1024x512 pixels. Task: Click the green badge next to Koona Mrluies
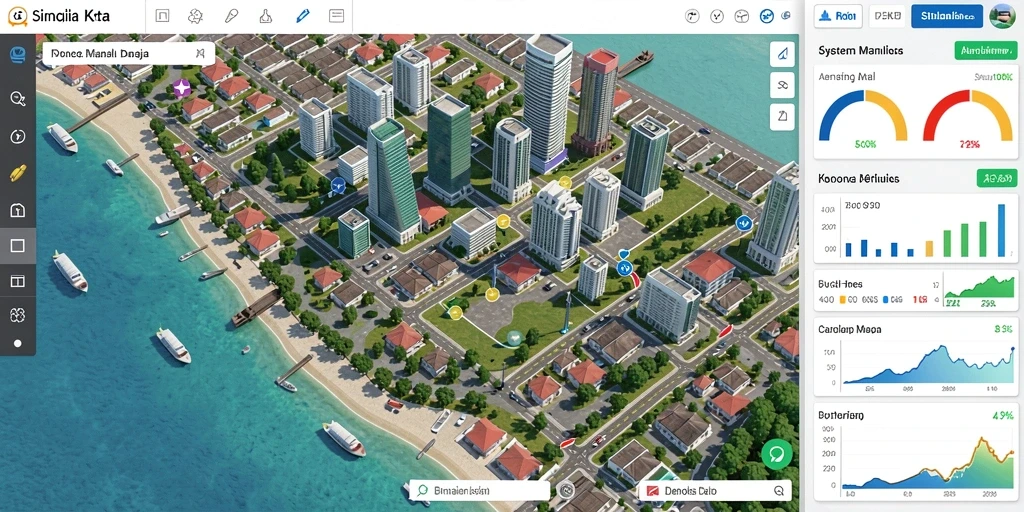coord(997,178)
